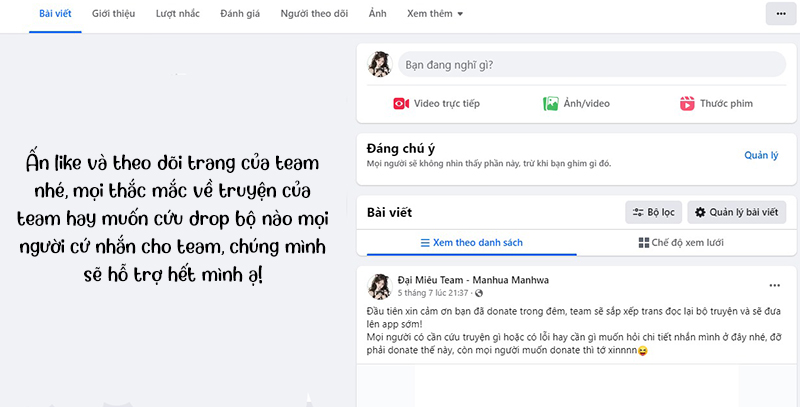Screen dimensions: 800x407
Task: Click the Quản lý link in Đáng chú ý
Action: pyautogui.click(x=761, y=156)
